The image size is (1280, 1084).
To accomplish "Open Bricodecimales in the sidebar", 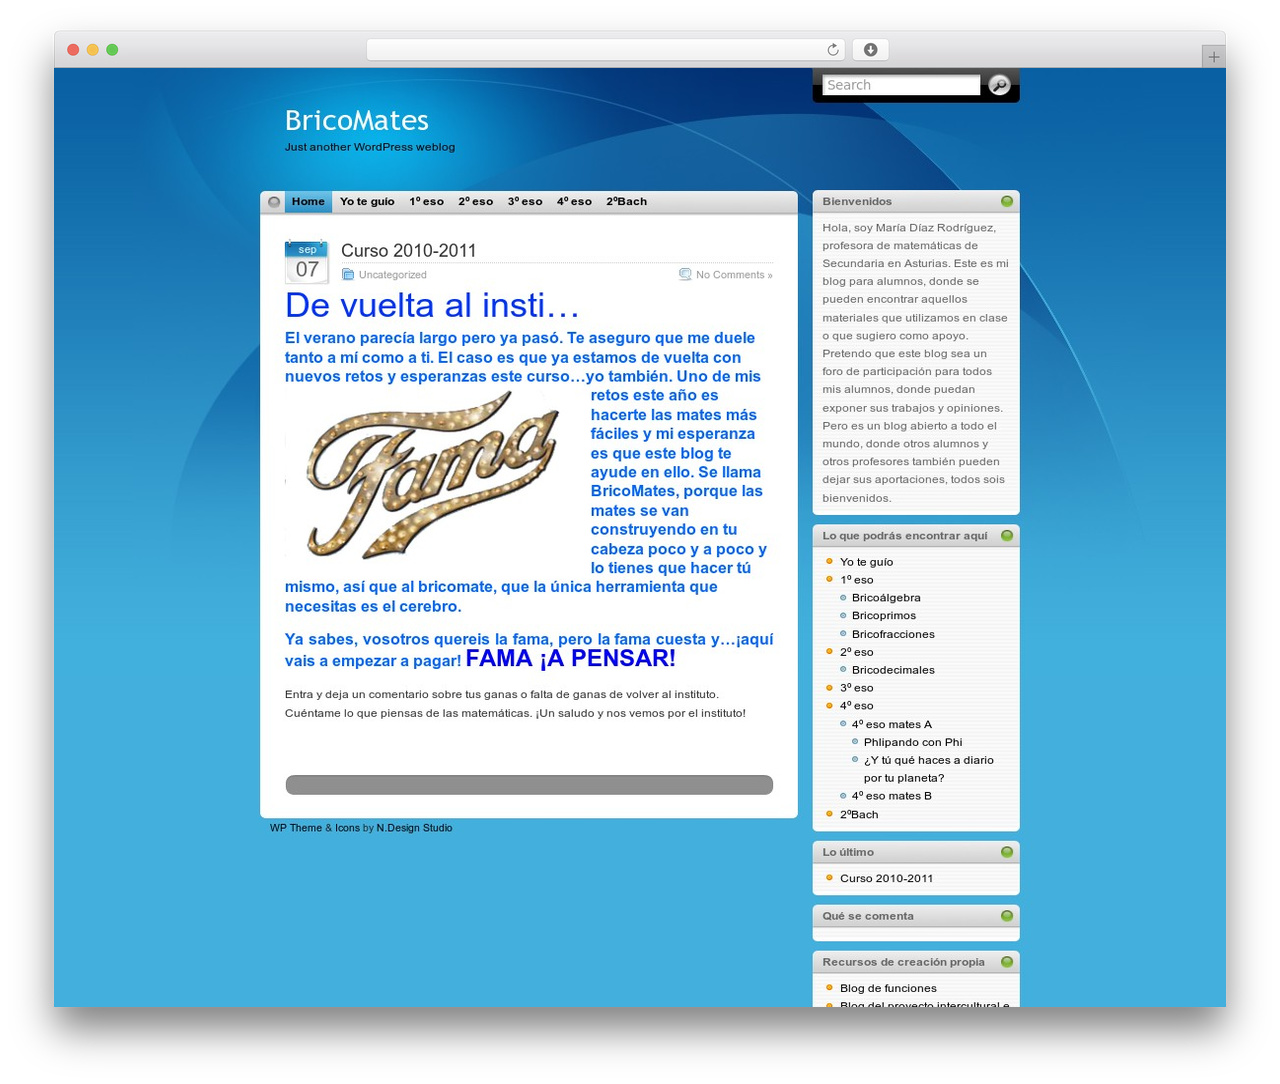I will [x=893, y=670].
